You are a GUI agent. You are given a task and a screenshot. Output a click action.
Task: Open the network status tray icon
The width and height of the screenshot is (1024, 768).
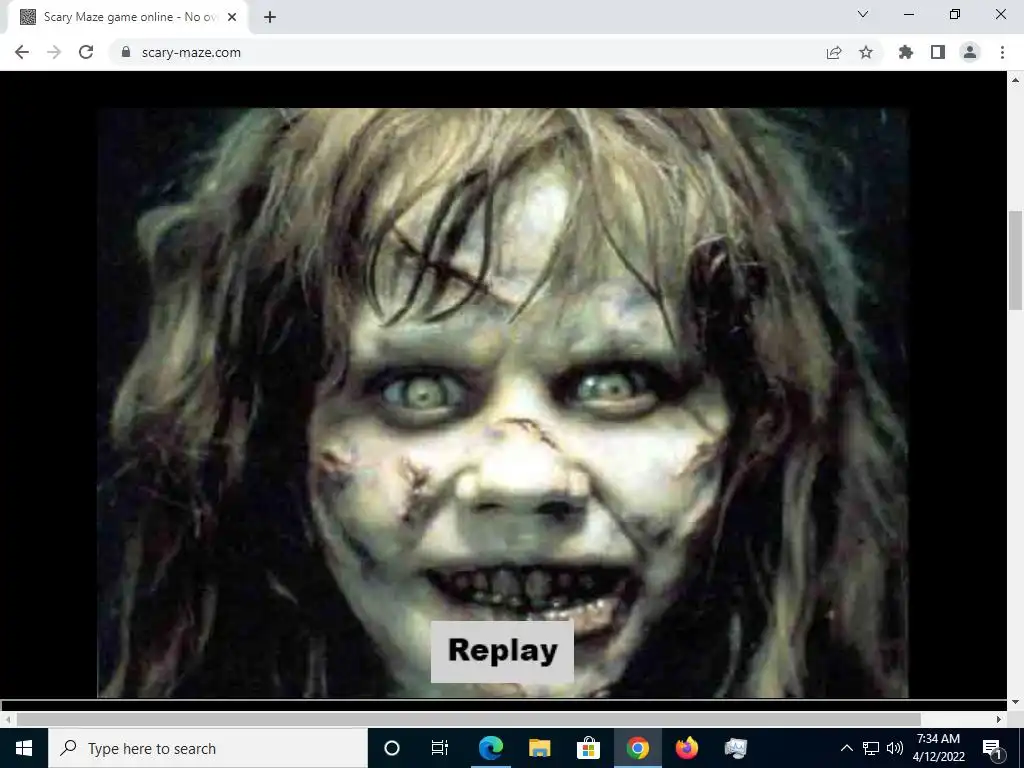(x=871, y=748)
